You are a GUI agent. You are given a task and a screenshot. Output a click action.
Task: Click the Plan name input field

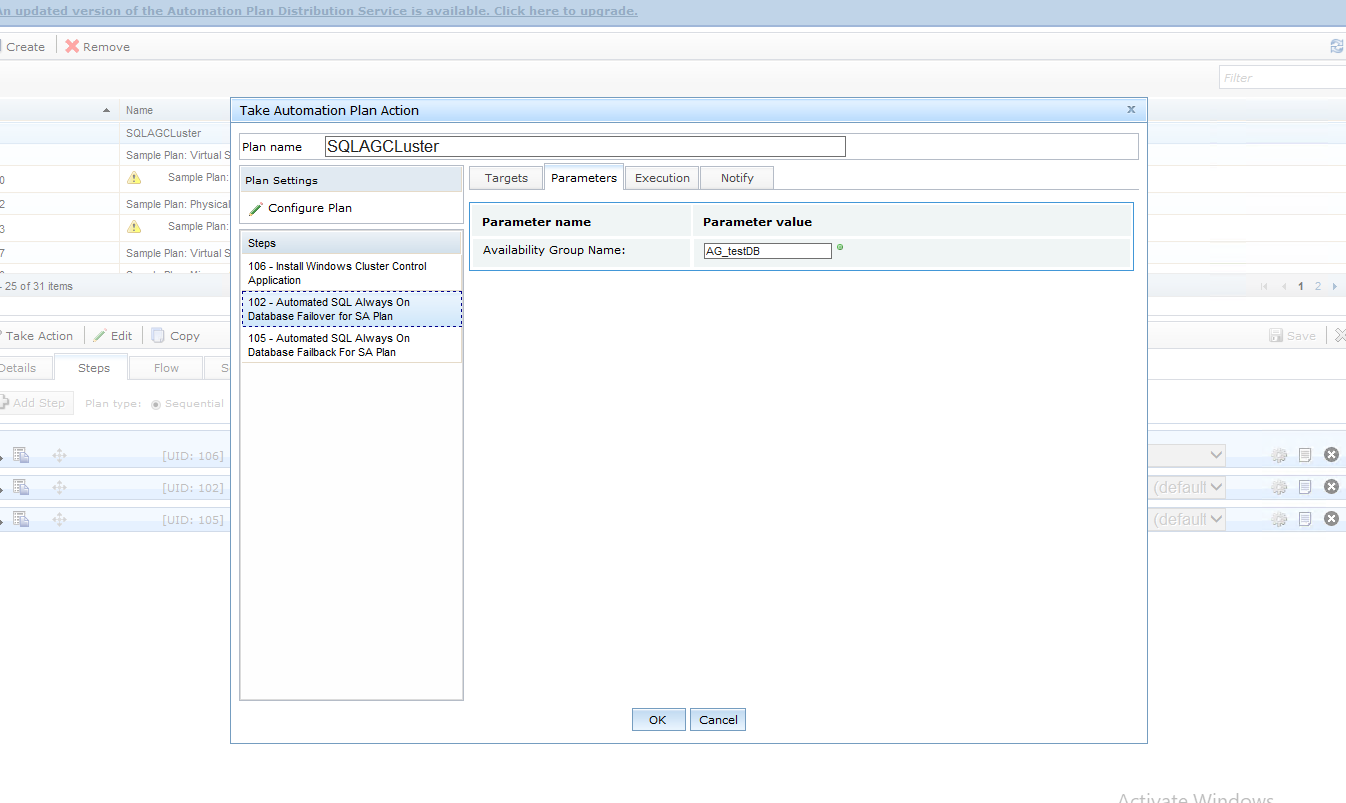[585, 147]
